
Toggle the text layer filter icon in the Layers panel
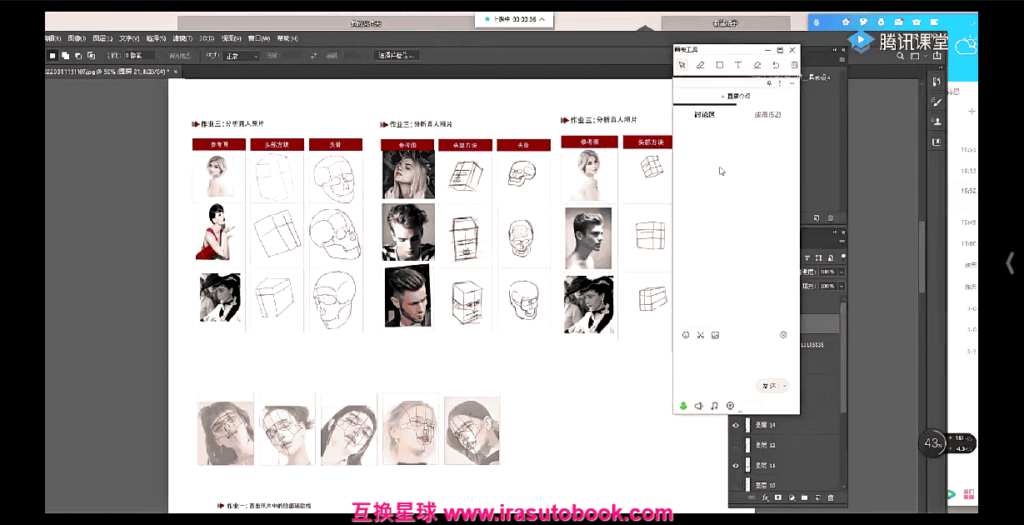coord(807,258)
